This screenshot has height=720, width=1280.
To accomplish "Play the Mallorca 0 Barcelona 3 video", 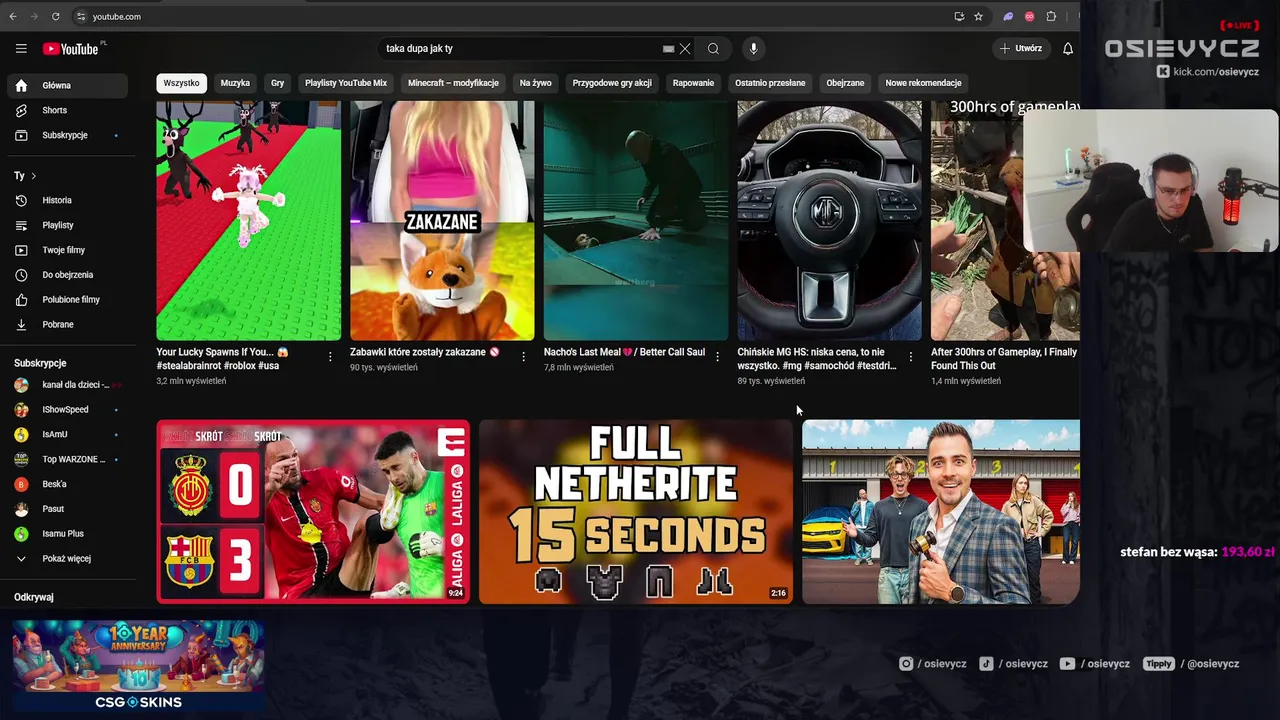I will (313, 512).
